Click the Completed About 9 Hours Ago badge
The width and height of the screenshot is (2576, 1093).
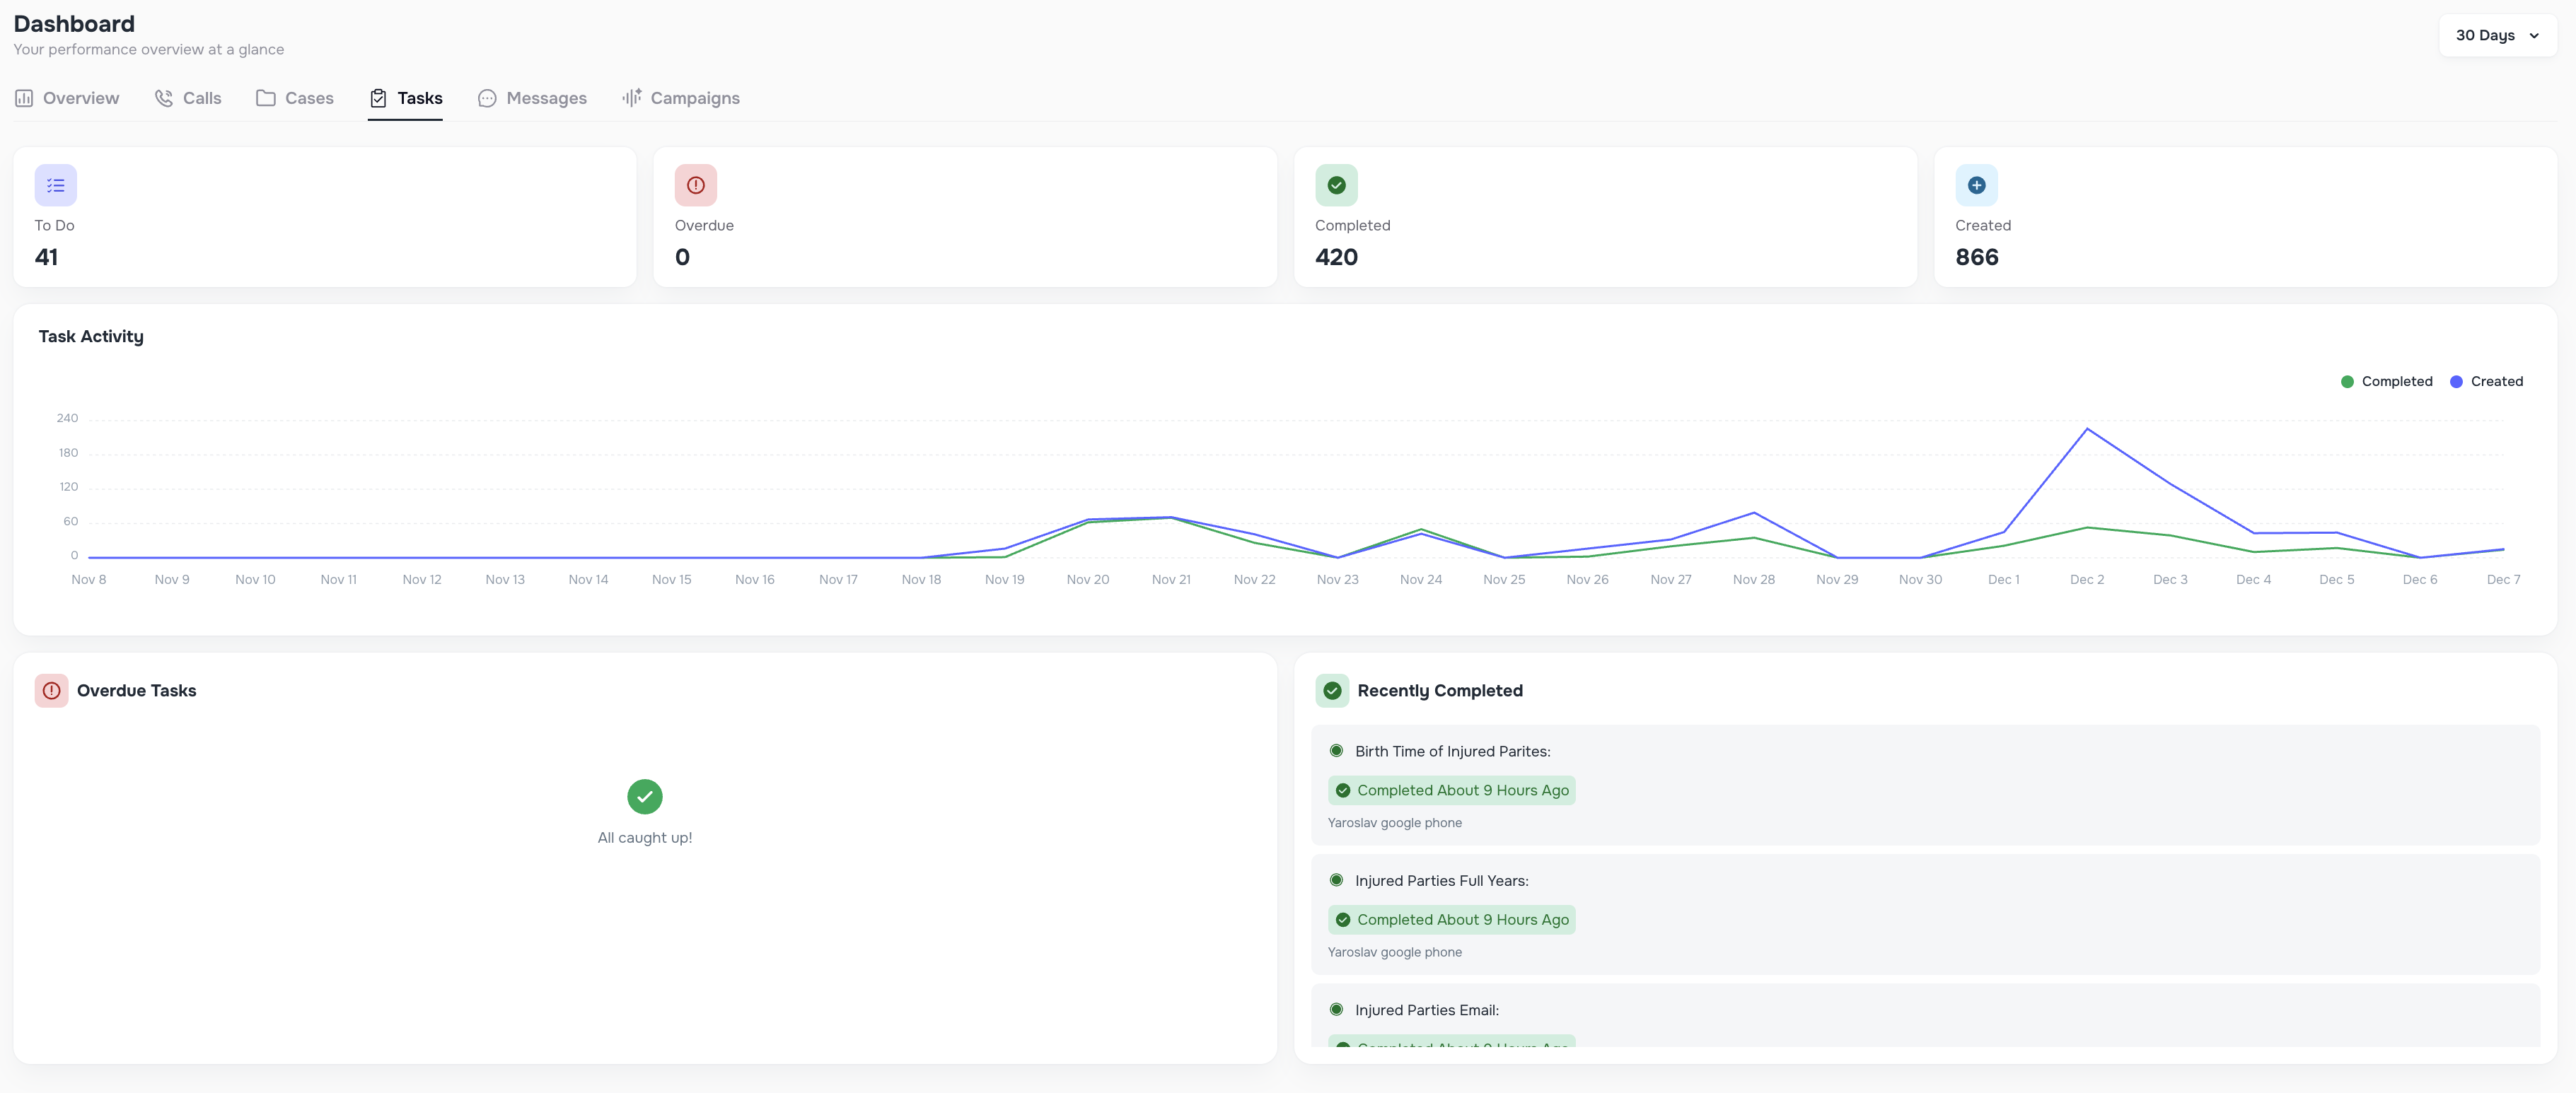click(1451, 919)
